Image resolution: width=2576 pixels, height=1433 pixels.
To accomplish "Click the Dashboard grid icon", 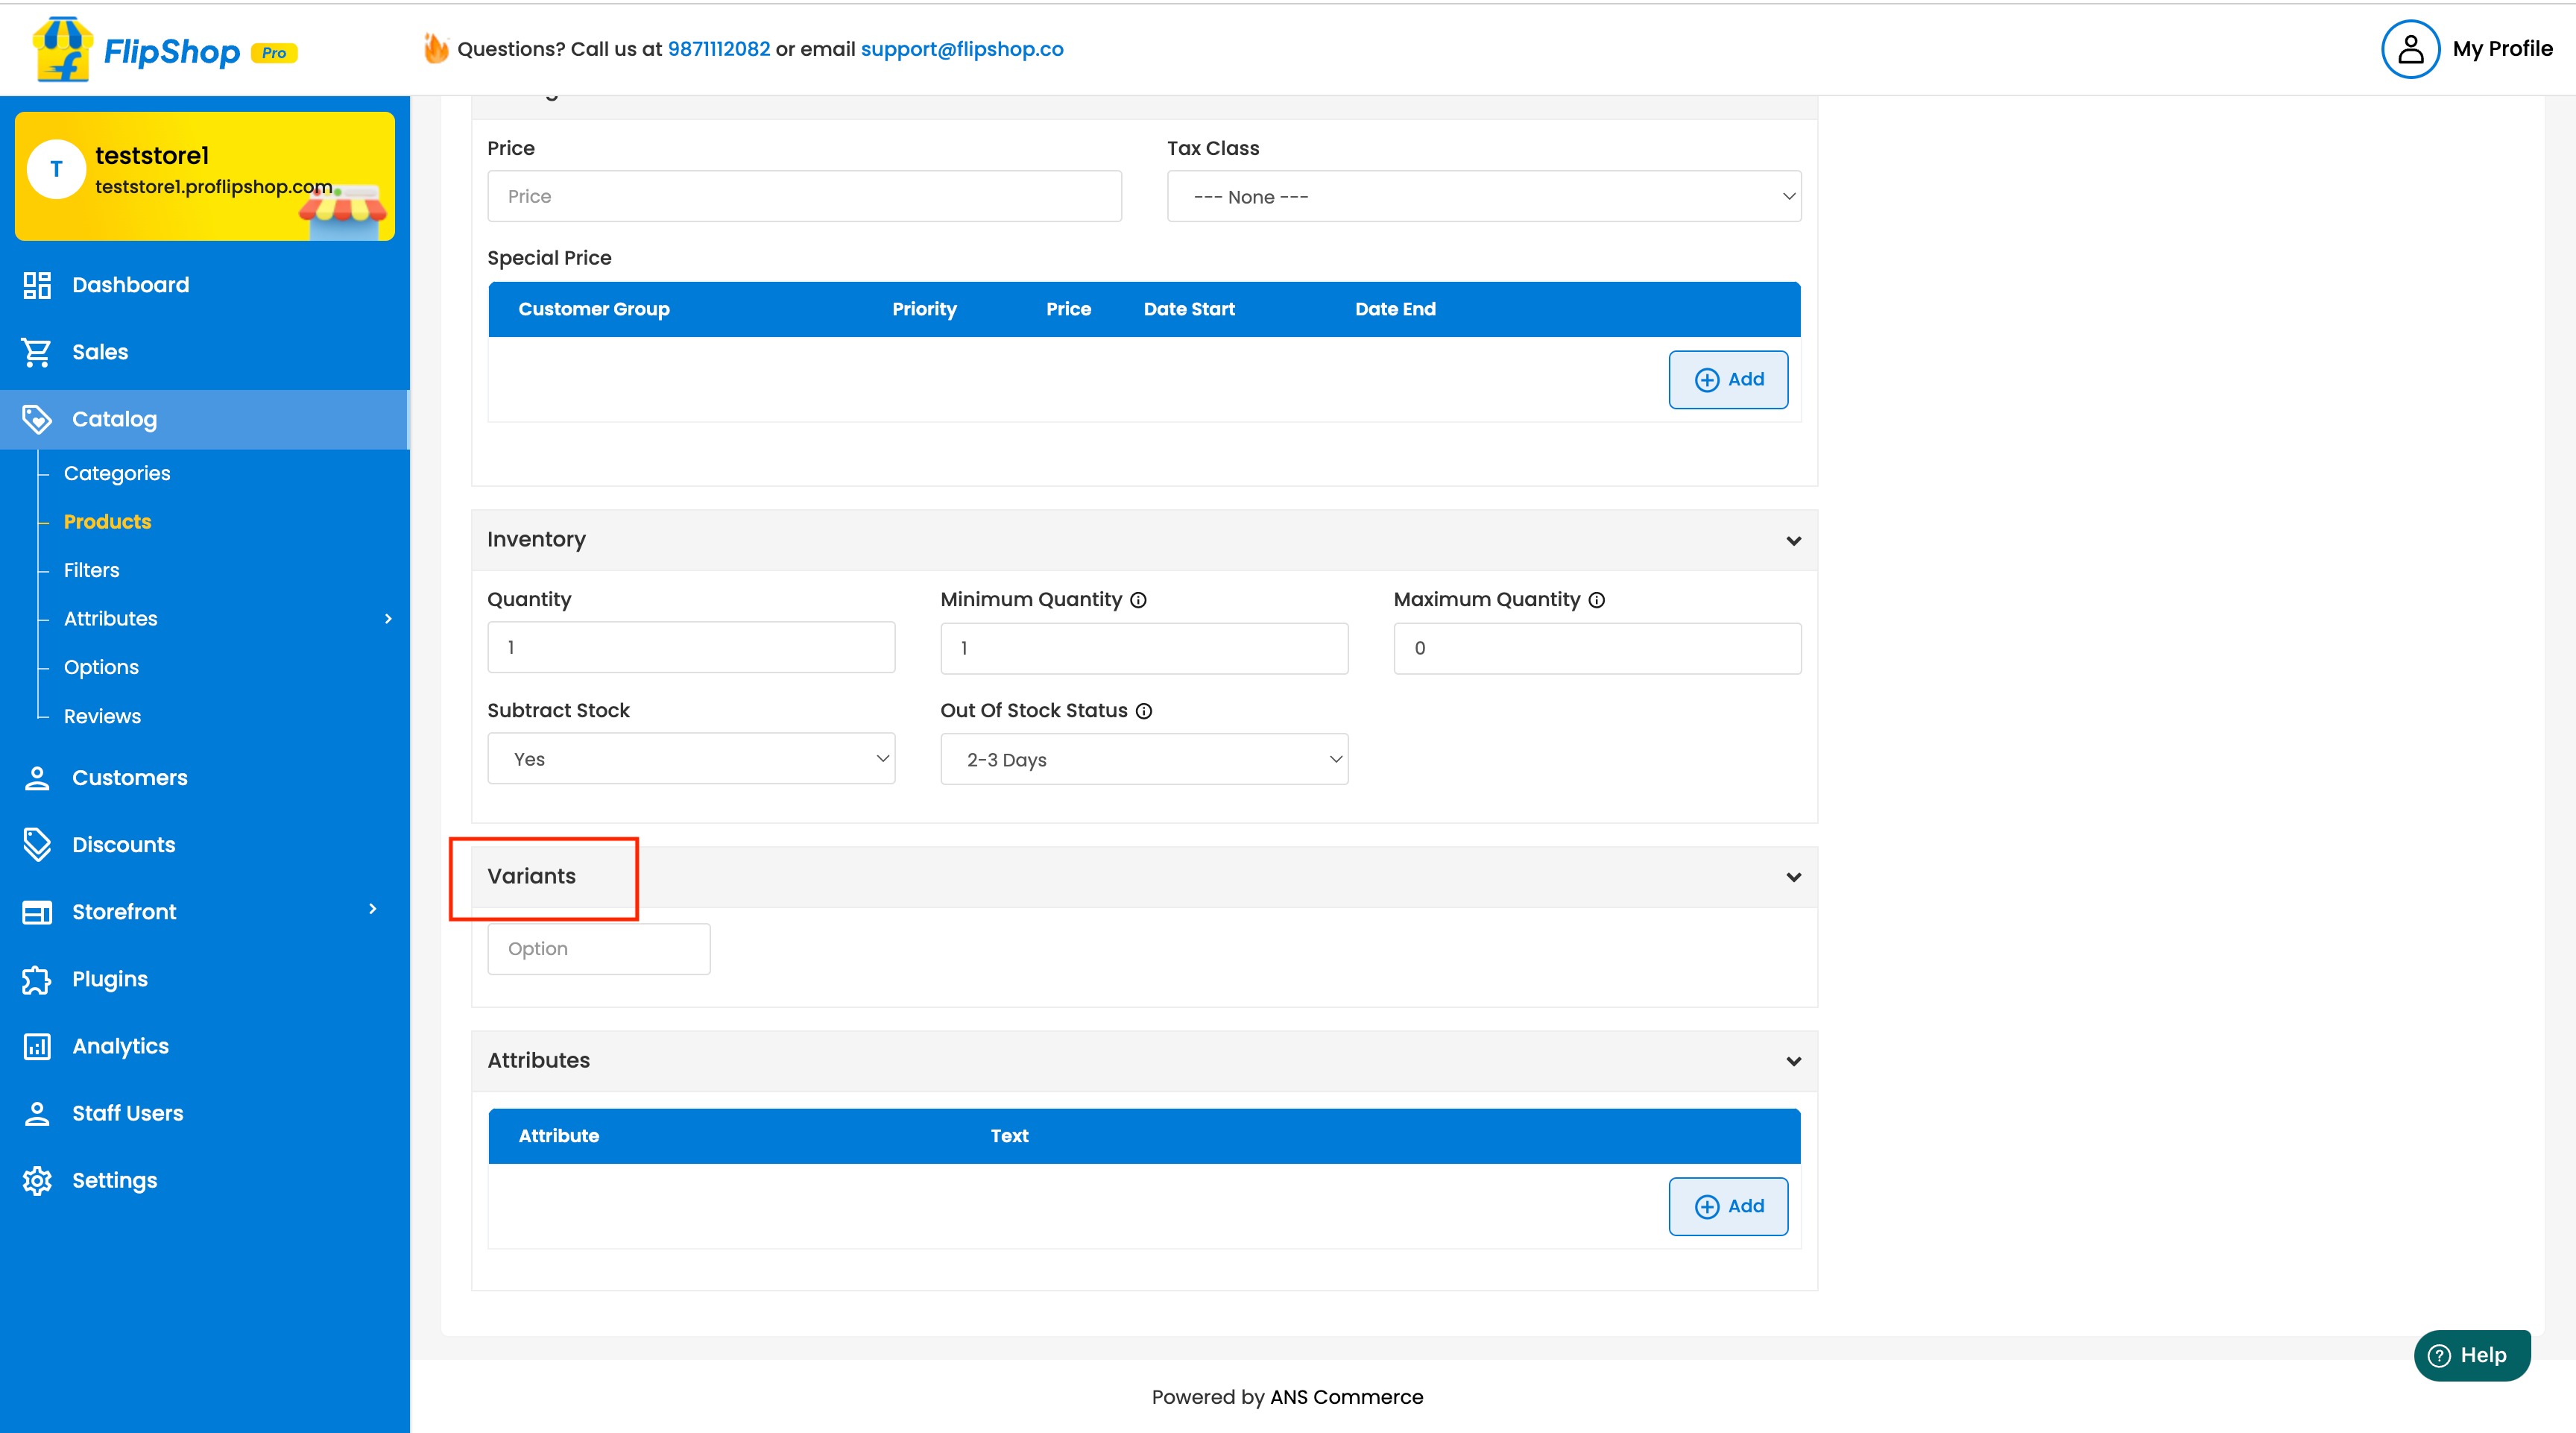I will tap(37, 285).
